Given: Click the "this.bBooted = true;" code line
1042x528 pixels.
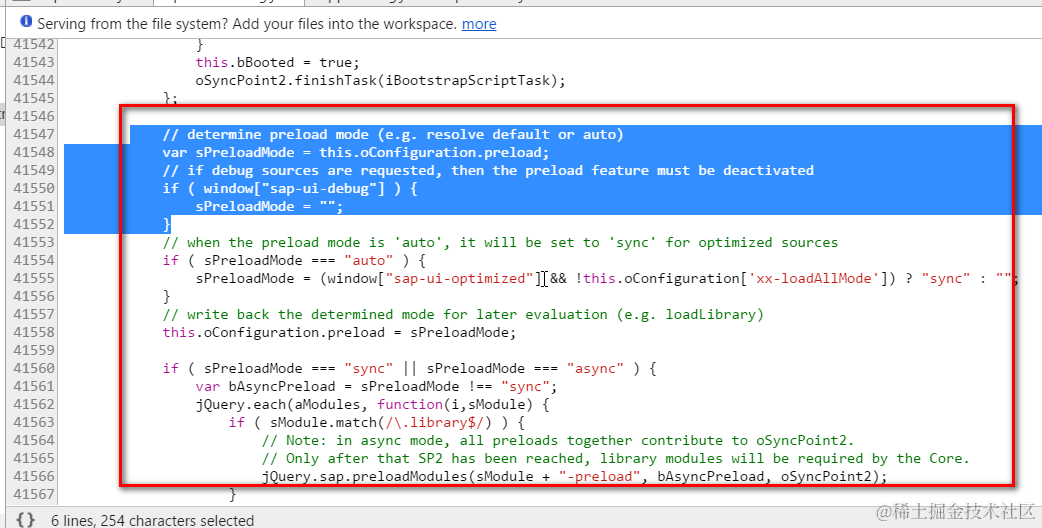Looking at the screenshot, I should tap(277, 62).
